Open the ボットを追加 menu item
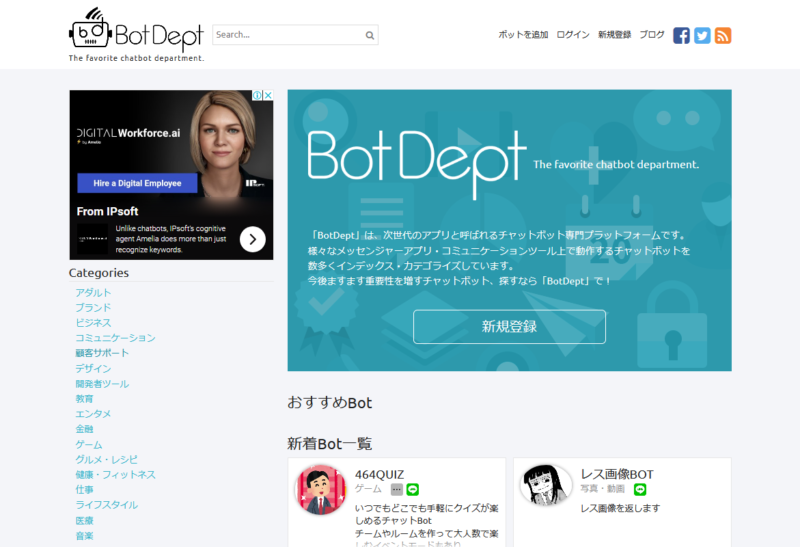Screen dimensions: 800x547 click(x=523, y=35)
